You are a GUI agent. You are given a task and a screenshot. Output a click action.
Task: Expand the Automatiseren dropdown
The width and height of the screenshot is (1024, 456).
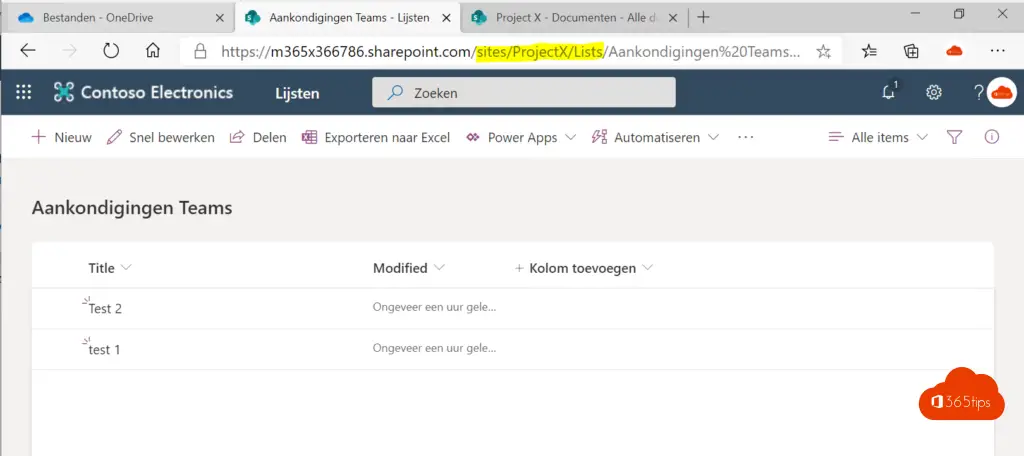(x=655, y=137)
